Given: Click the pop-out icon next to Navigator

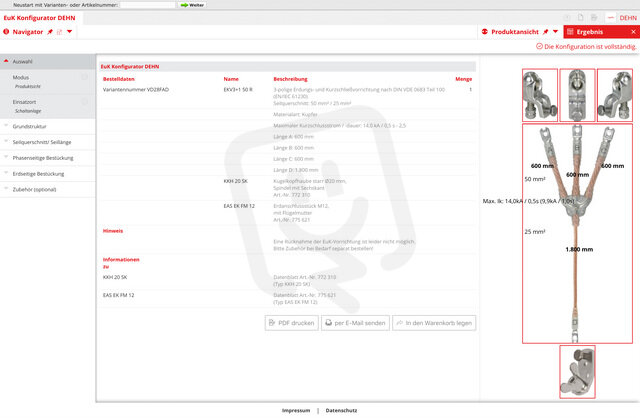Looking at the screenshot, I should click(60, 32).
